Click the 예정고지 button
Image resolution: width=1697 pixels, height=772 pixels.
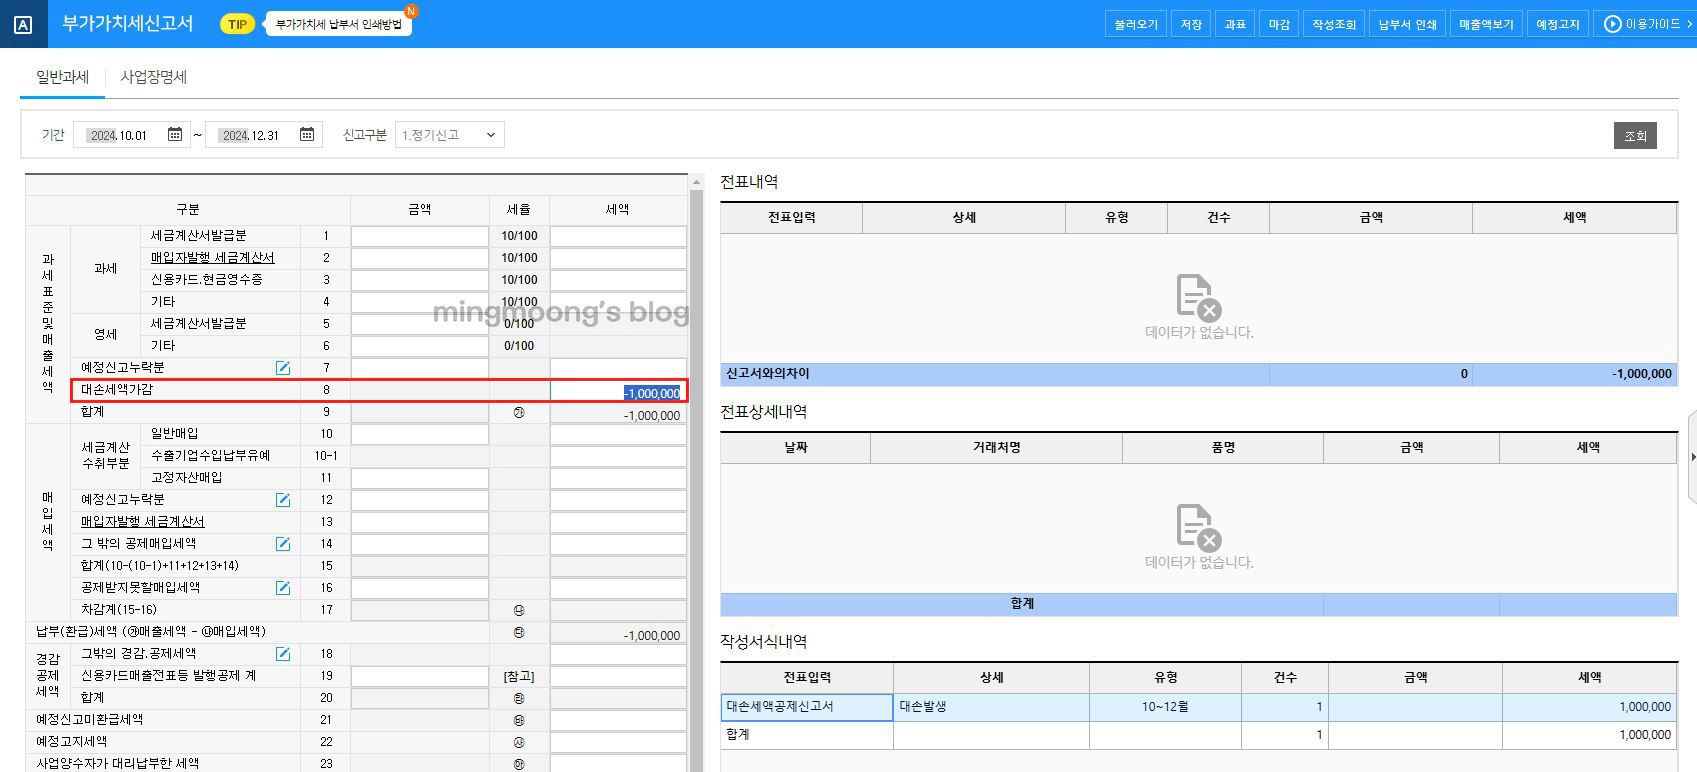coord(1558,24)
